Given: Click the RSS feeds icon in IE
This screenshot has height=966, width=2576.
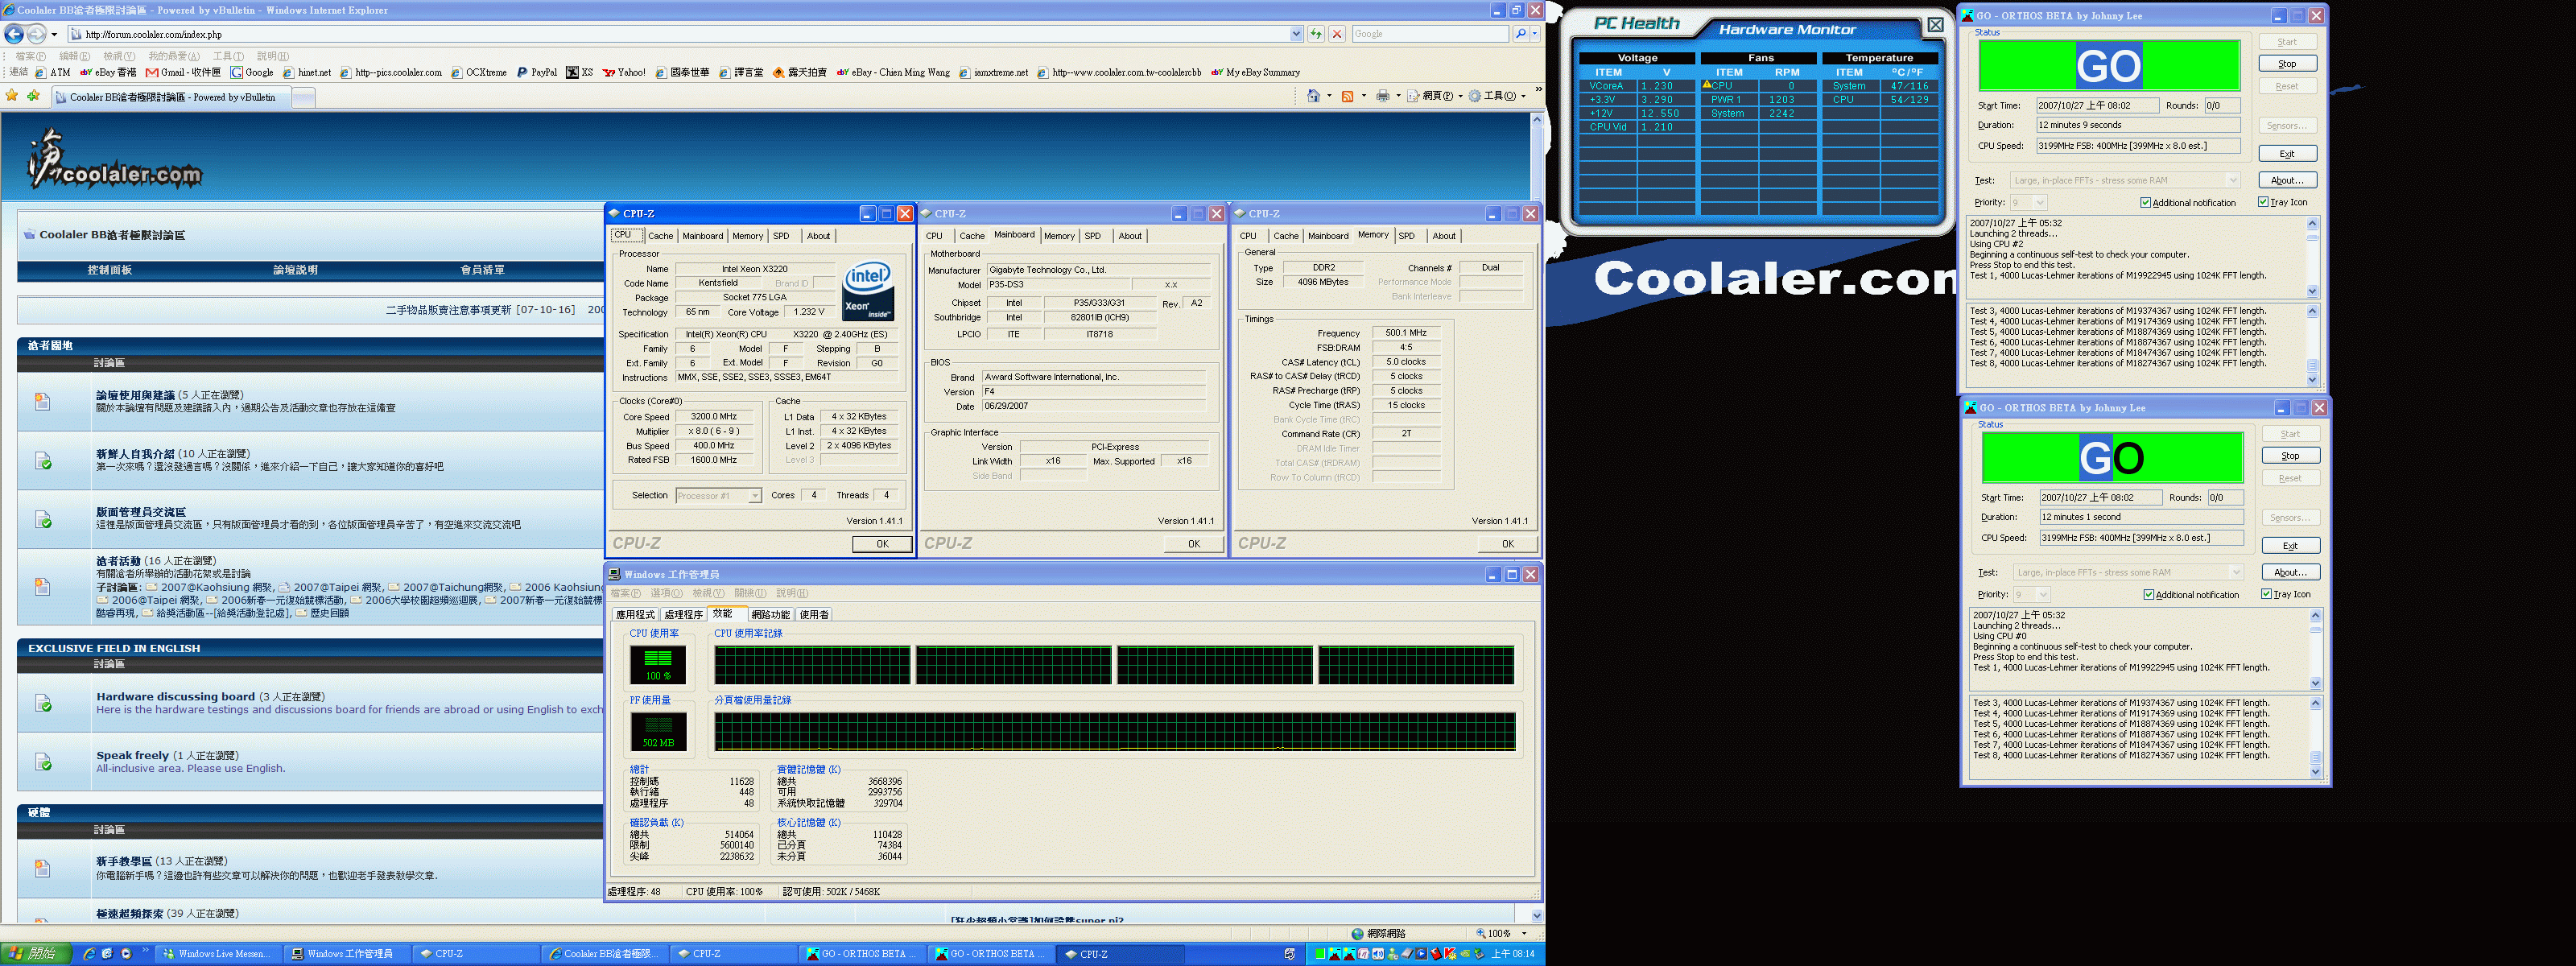Looking at the screenshot, I should pos(1347,96).
